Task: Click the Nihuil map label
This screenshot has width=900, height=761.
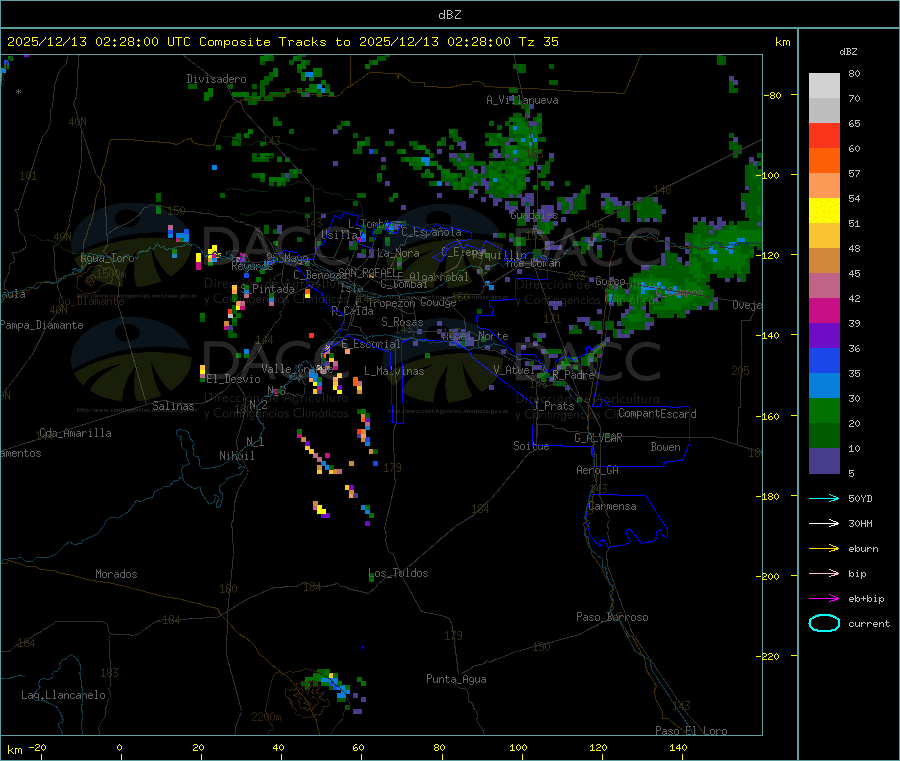Action: coord(236,456)
